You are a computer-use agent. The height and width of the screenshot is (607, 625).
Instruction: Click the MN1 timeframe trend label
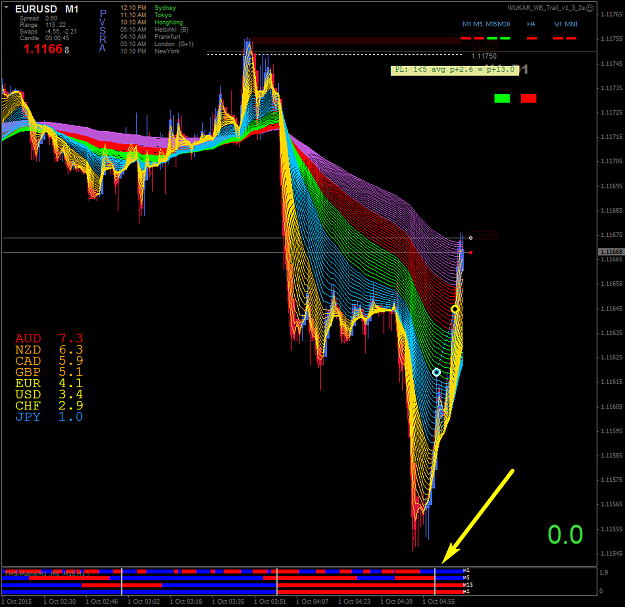tap(571, 24)
